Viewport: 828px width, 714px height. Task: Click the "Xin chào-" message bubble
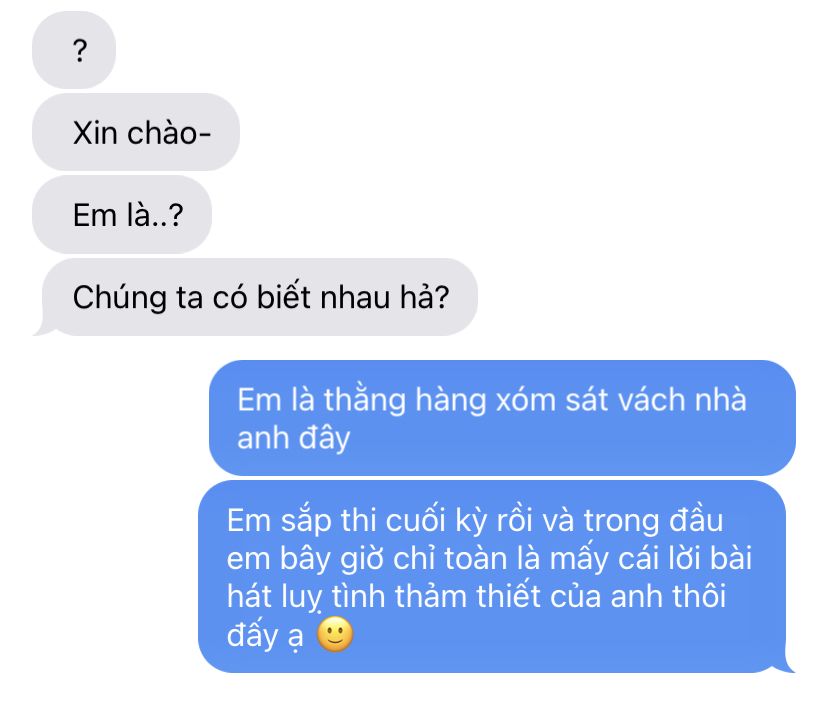136,132
